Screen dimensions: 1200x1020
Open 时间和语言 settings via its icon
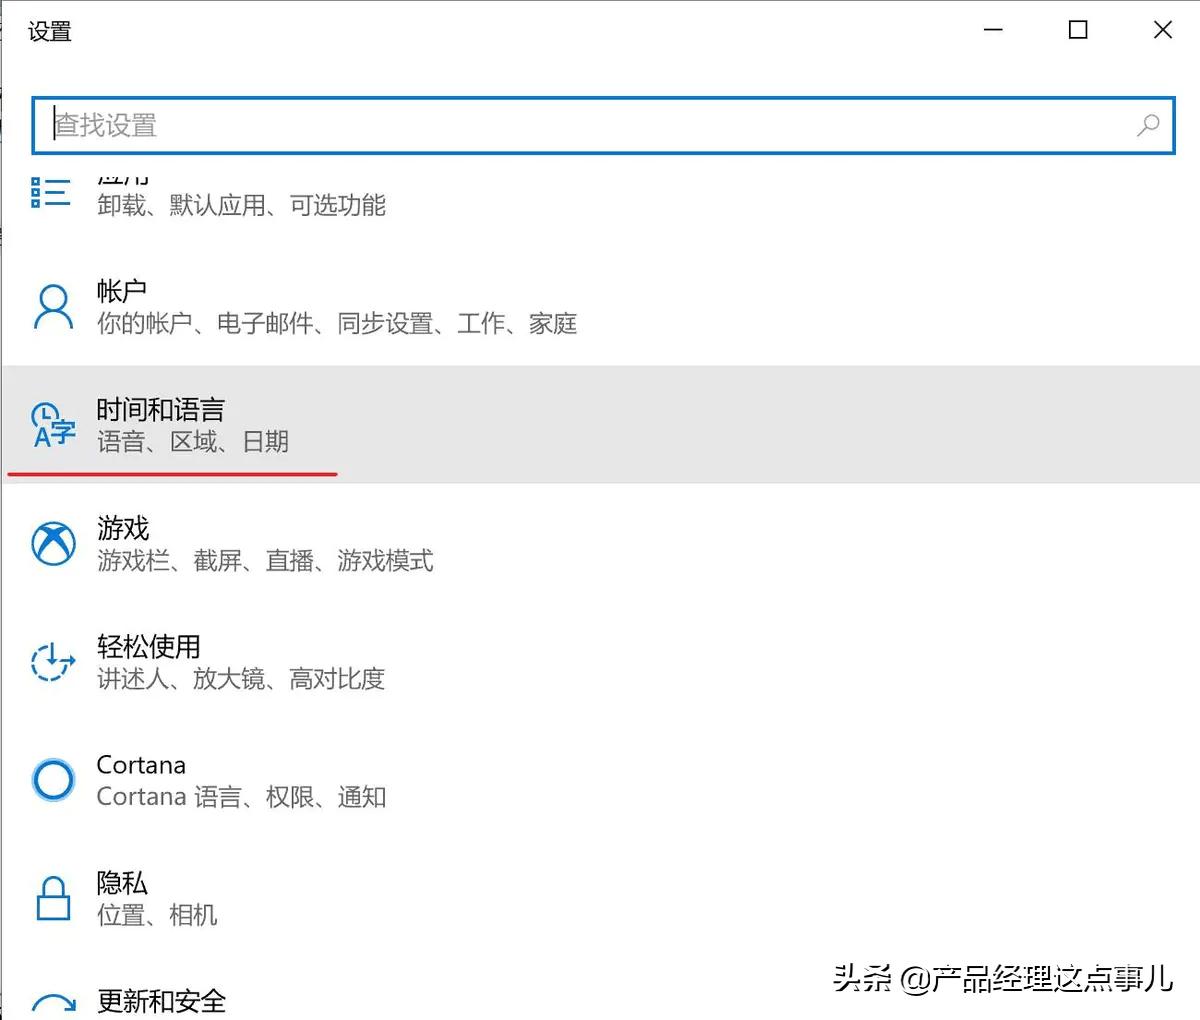click(51, 423)
